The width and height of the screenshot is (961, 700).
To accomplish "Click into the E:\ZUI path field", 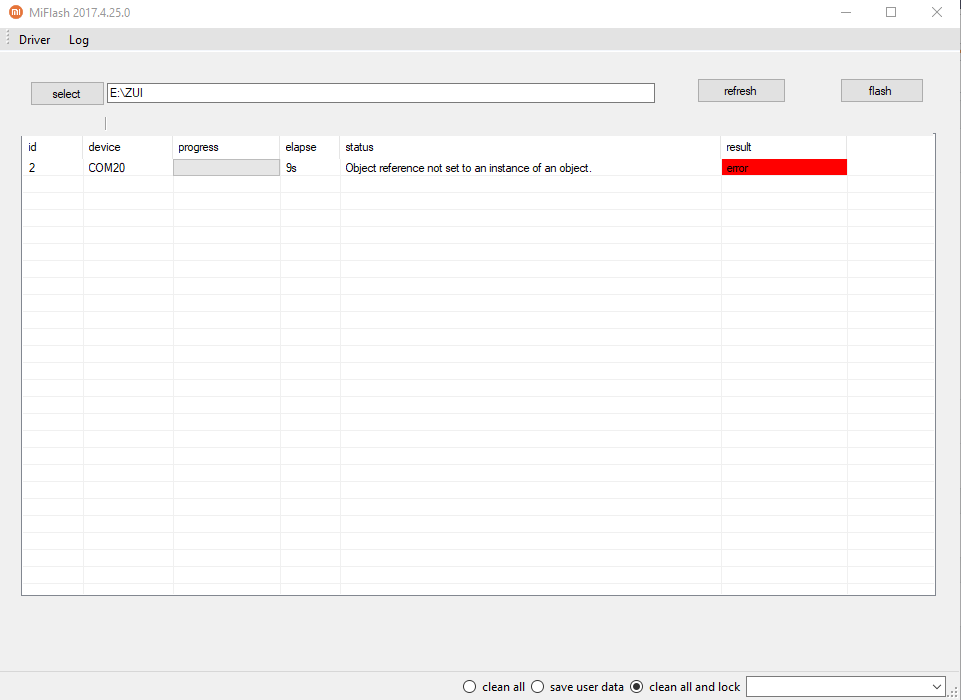I will tap(381, 93).
